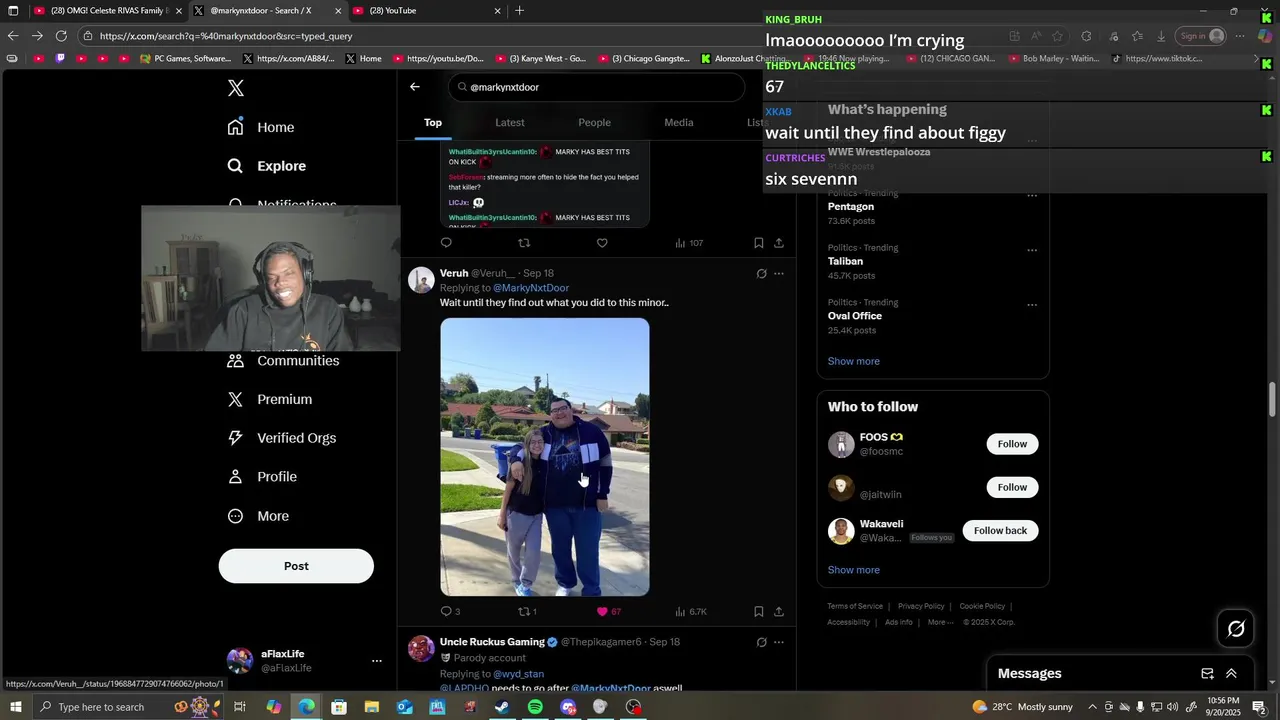This screenshot has width=1280, height=720.
Task: Open options for Pentagon trend
Action: 1032,196
